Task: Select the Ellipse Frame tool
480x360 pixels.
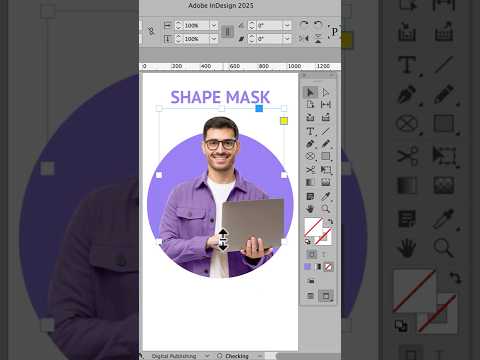Action: [x=310, y=157]
